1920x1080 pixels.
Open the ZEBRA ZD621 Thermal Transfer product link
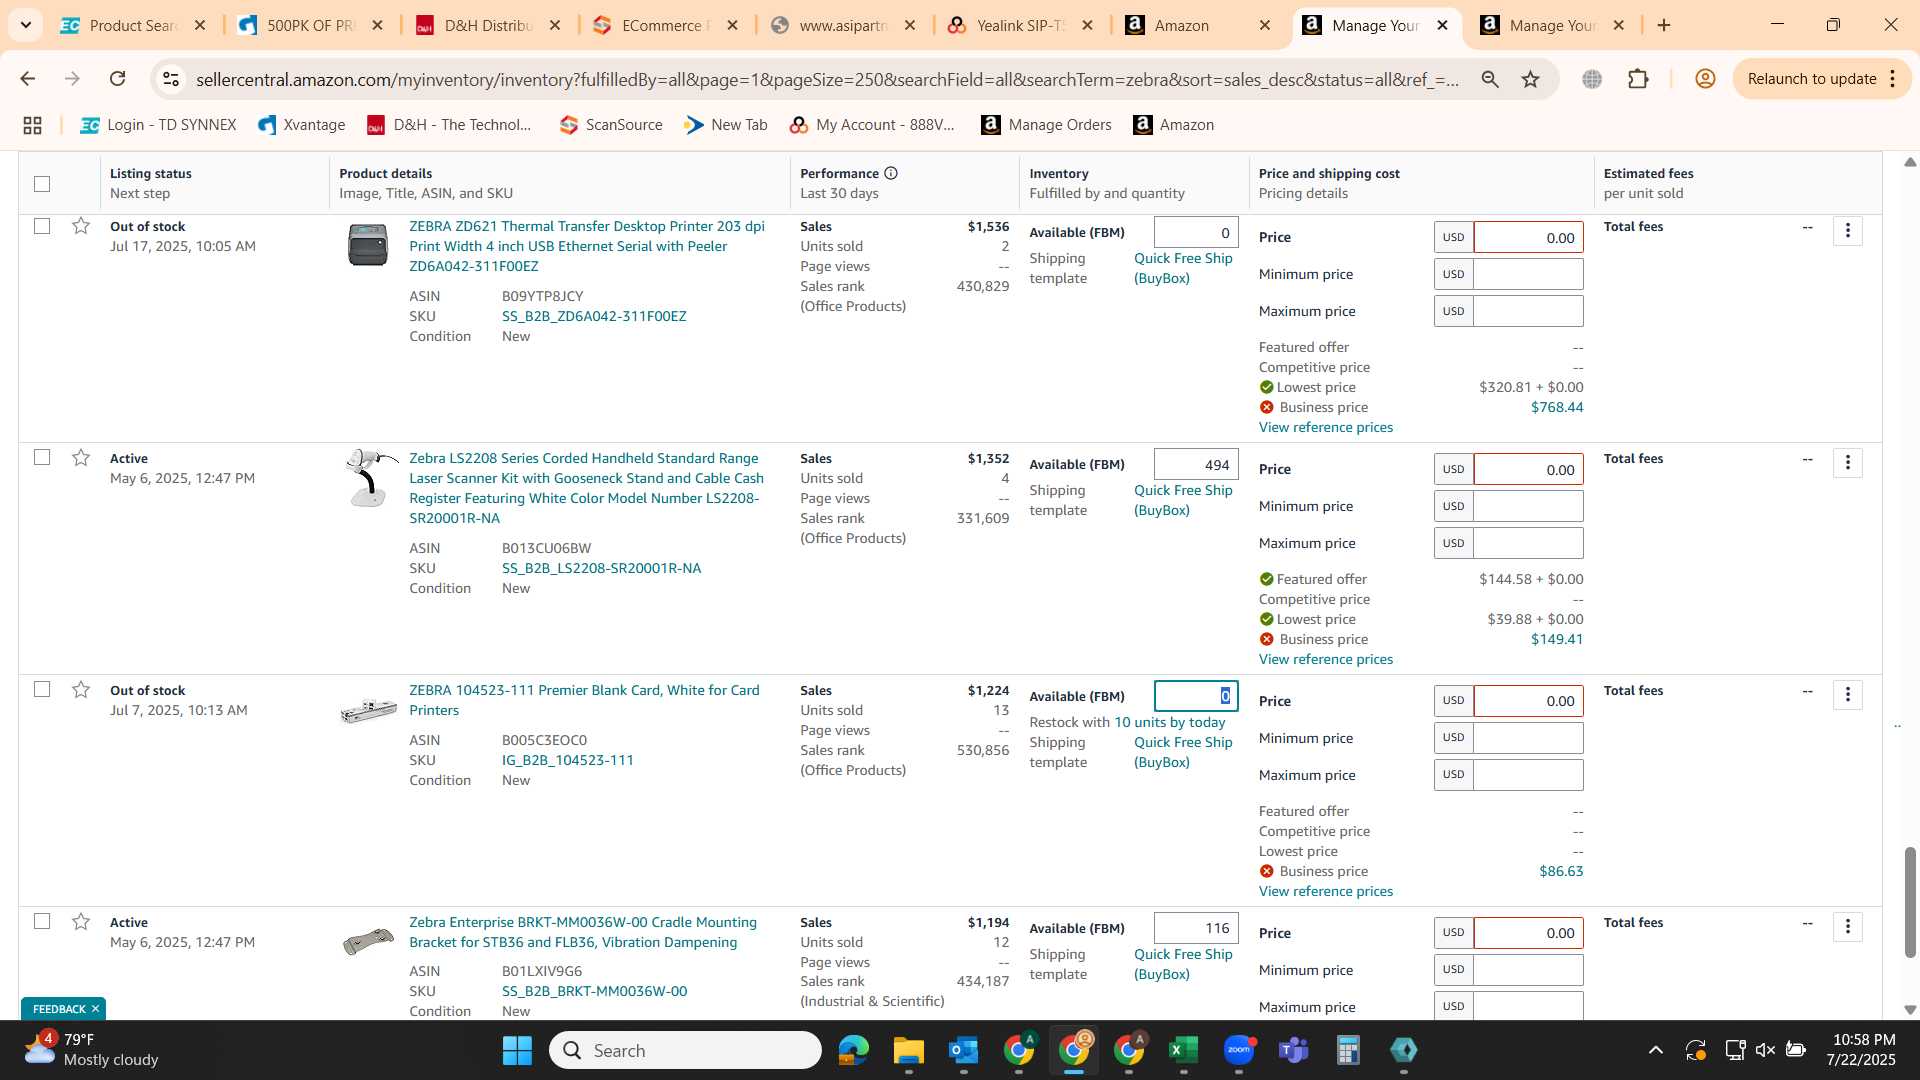587,246
